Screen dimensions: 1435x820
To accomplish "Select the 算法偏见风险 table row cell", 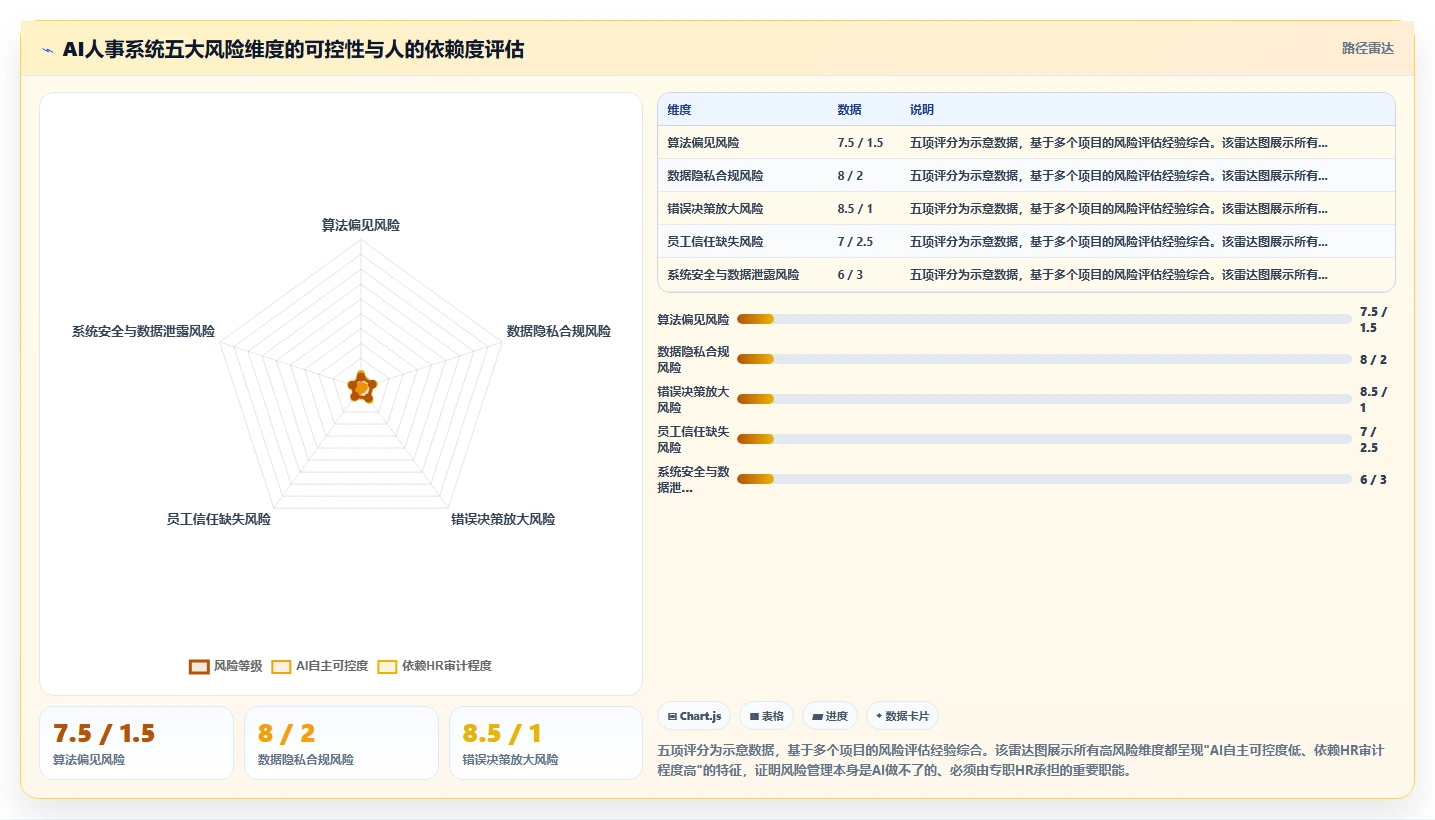I will [704, 143].
